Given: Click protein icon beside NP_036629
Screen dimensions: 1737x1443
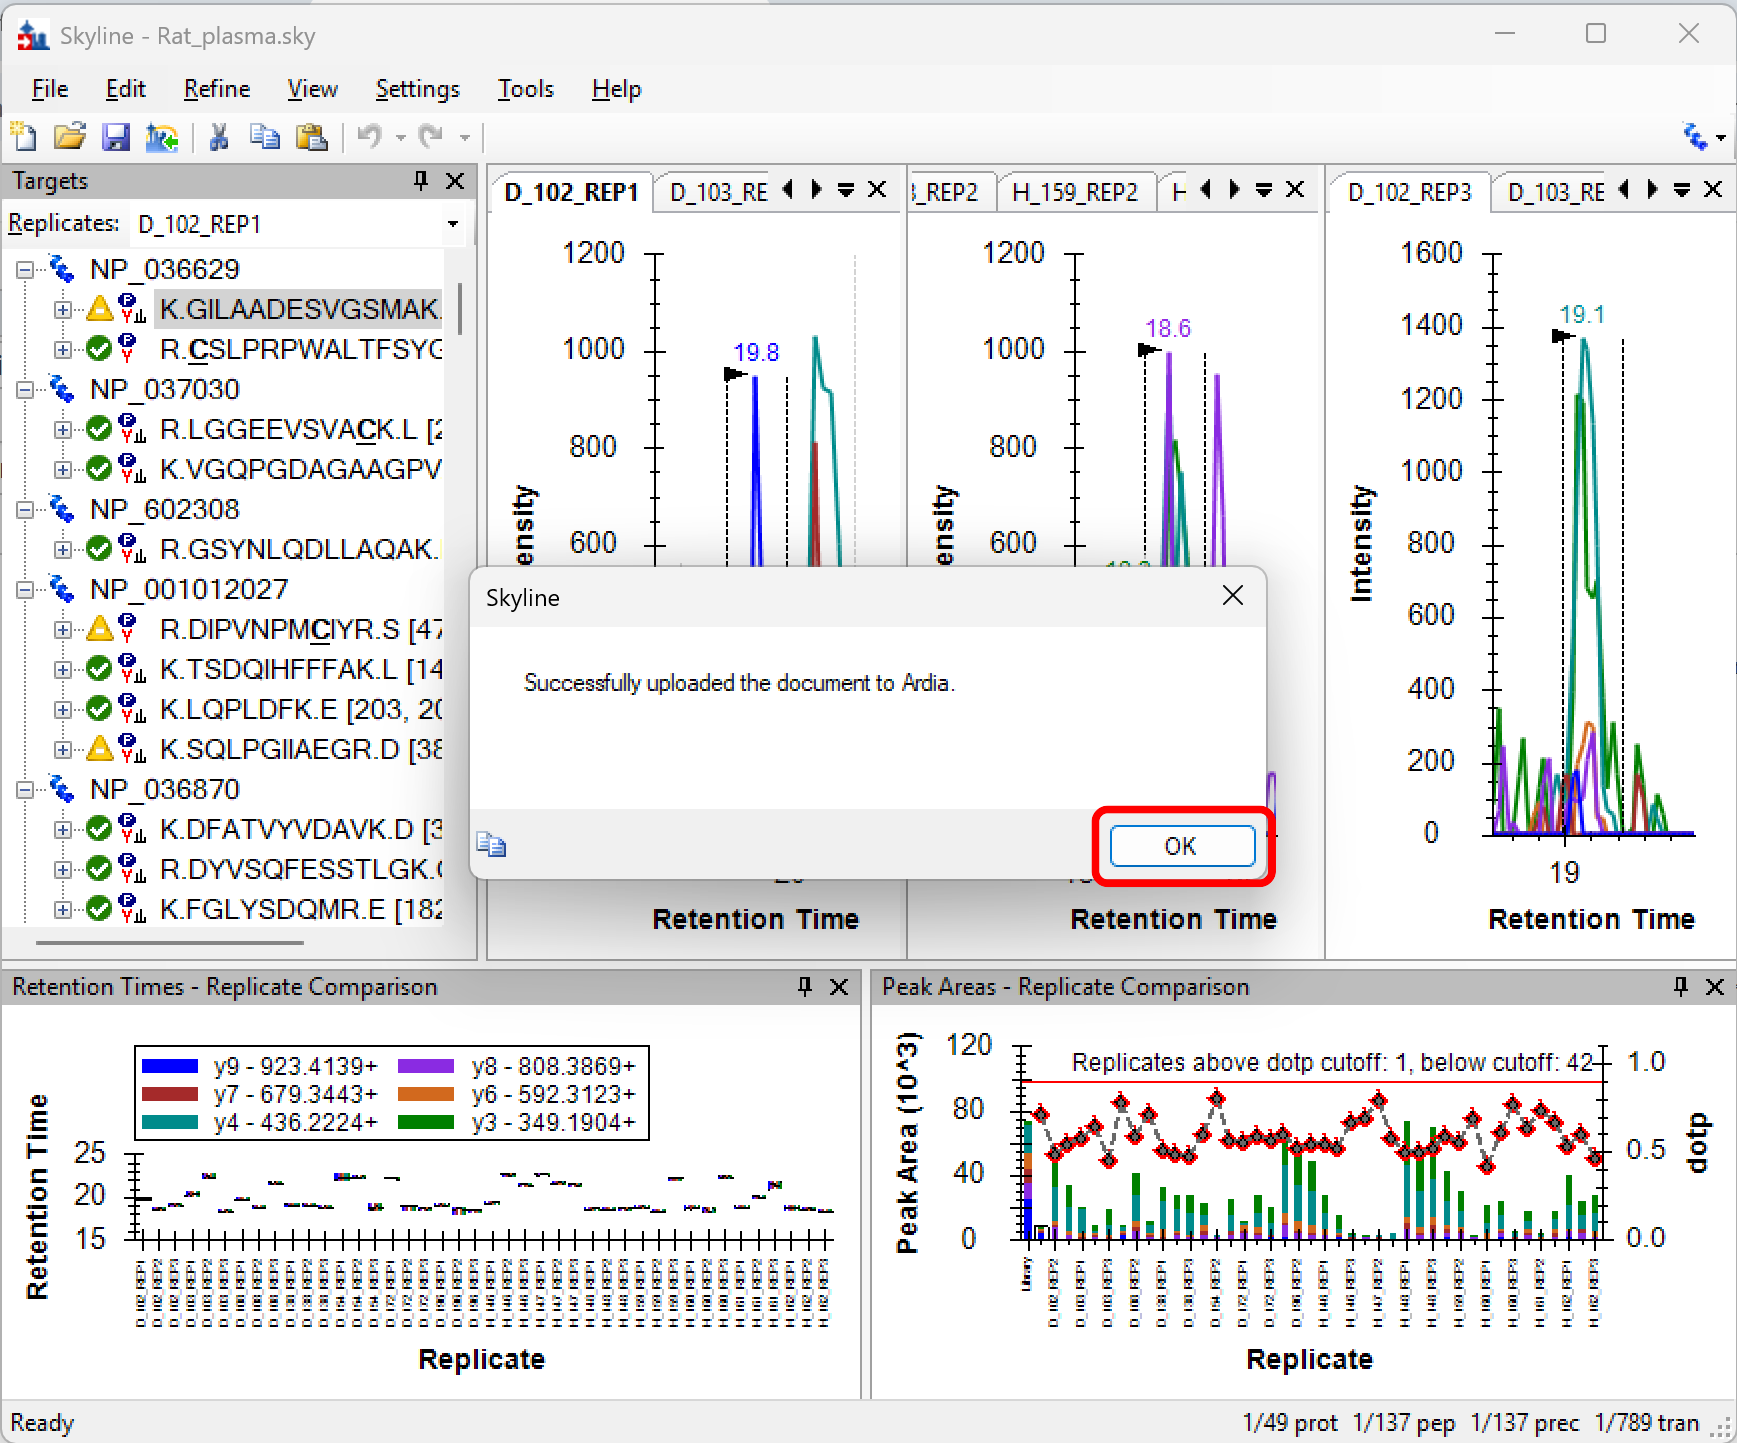Looking at the screenshot, I should [62, 269].
